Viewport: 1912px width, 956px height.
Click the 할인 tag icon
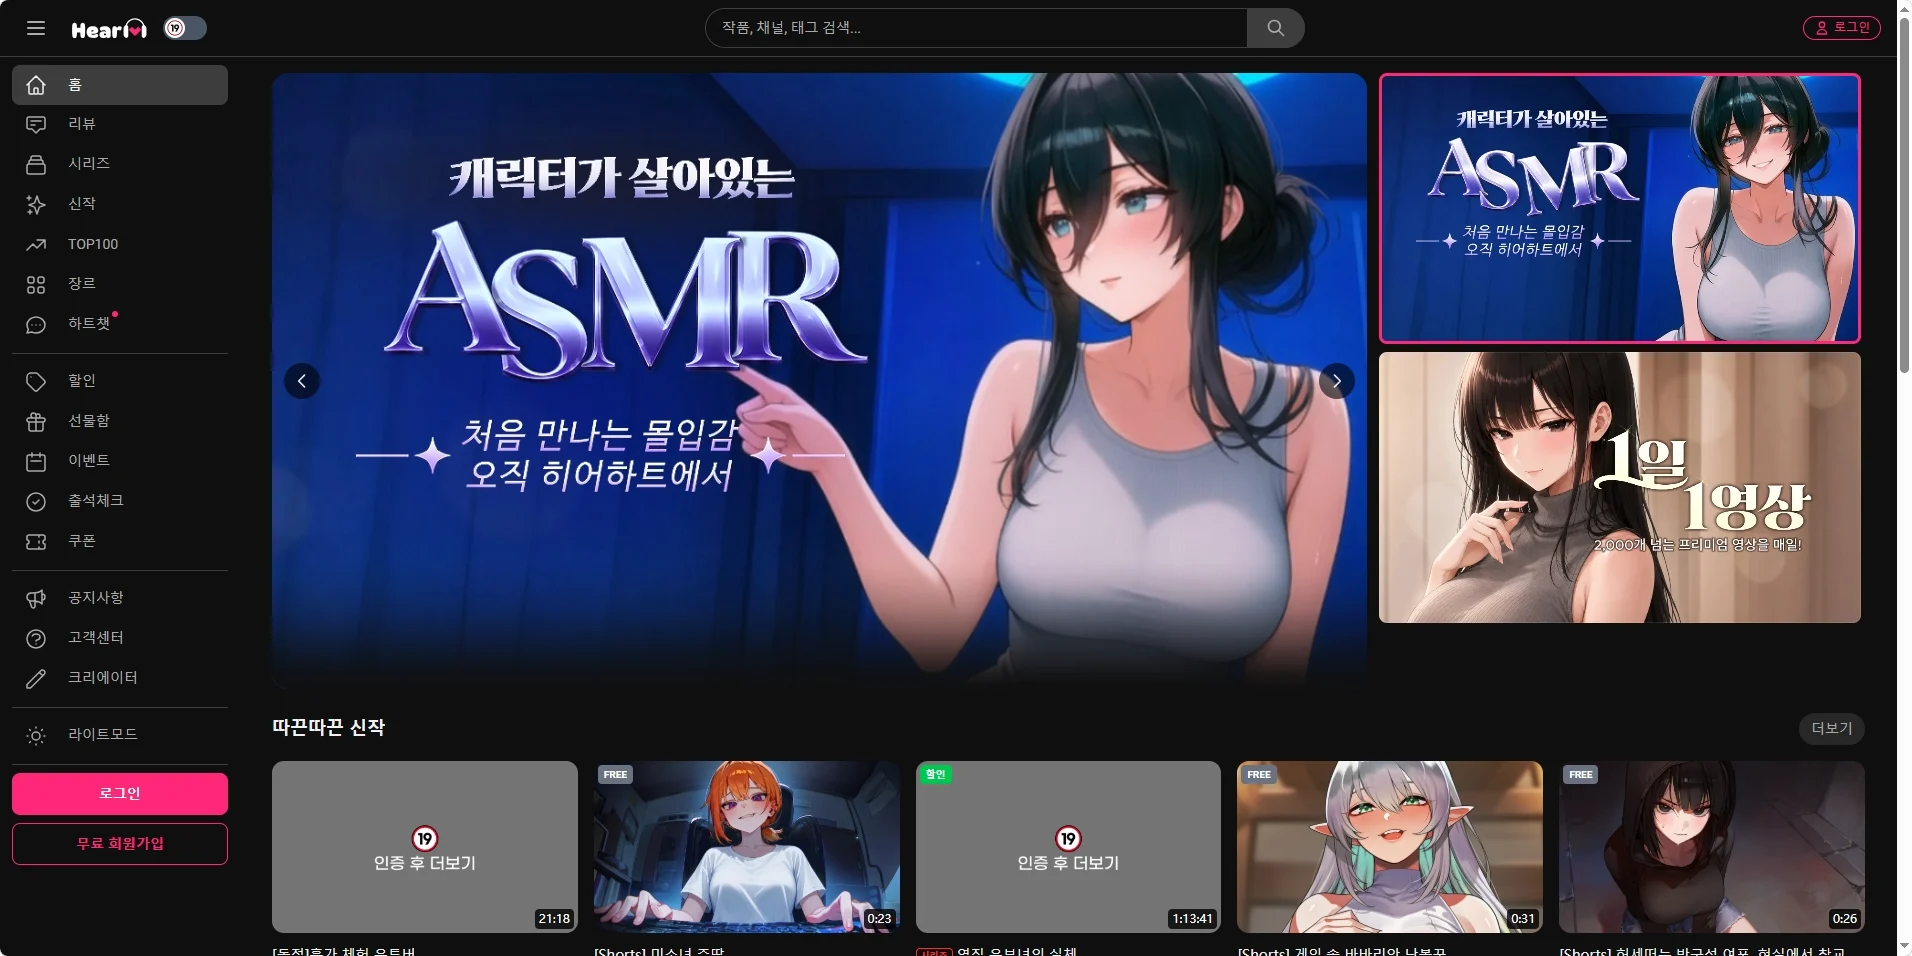pyautogui.click(x=36, y=382)
